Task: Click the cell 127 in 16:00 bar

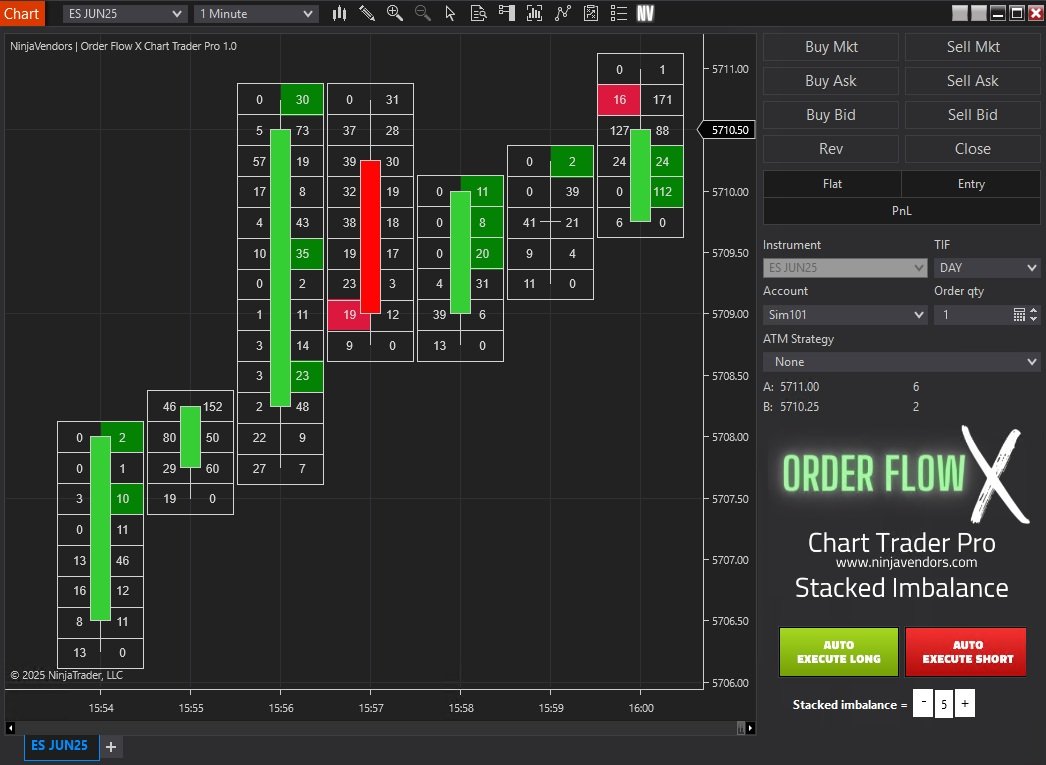Action: tap(619, 130)
